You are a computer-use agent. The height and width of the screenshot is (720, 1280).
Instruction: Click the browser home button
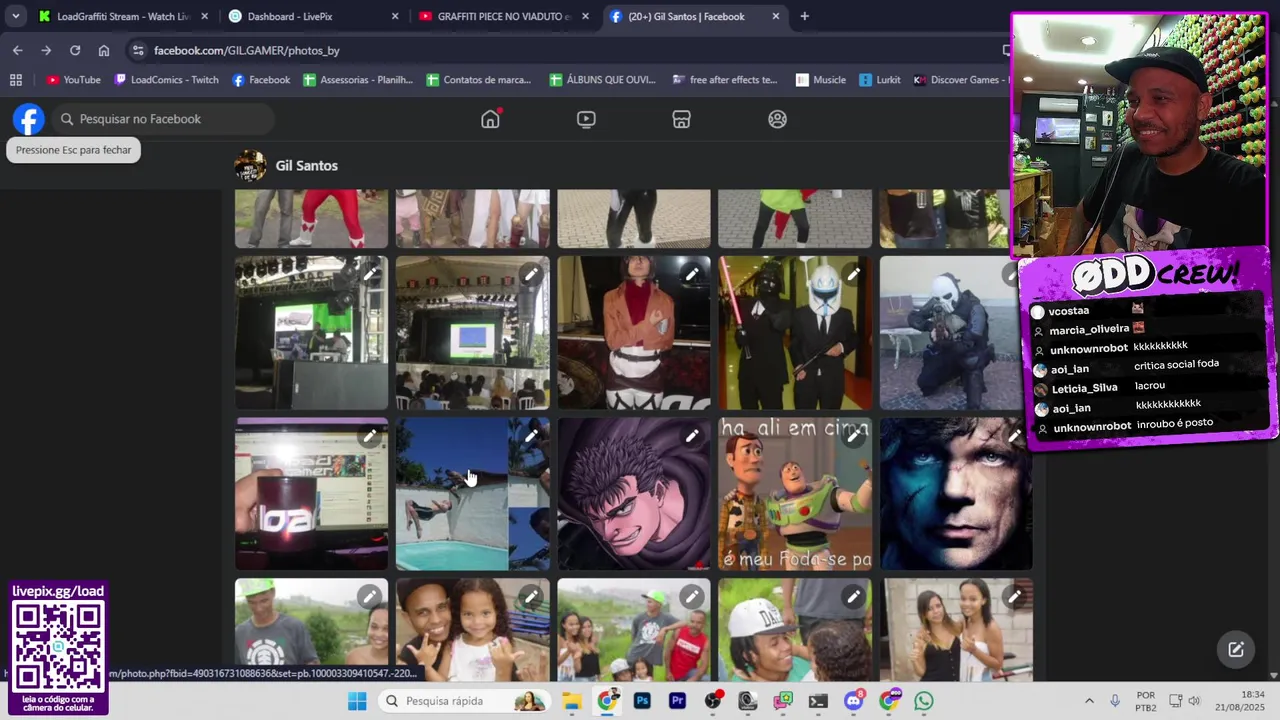[x=104, y=50]
